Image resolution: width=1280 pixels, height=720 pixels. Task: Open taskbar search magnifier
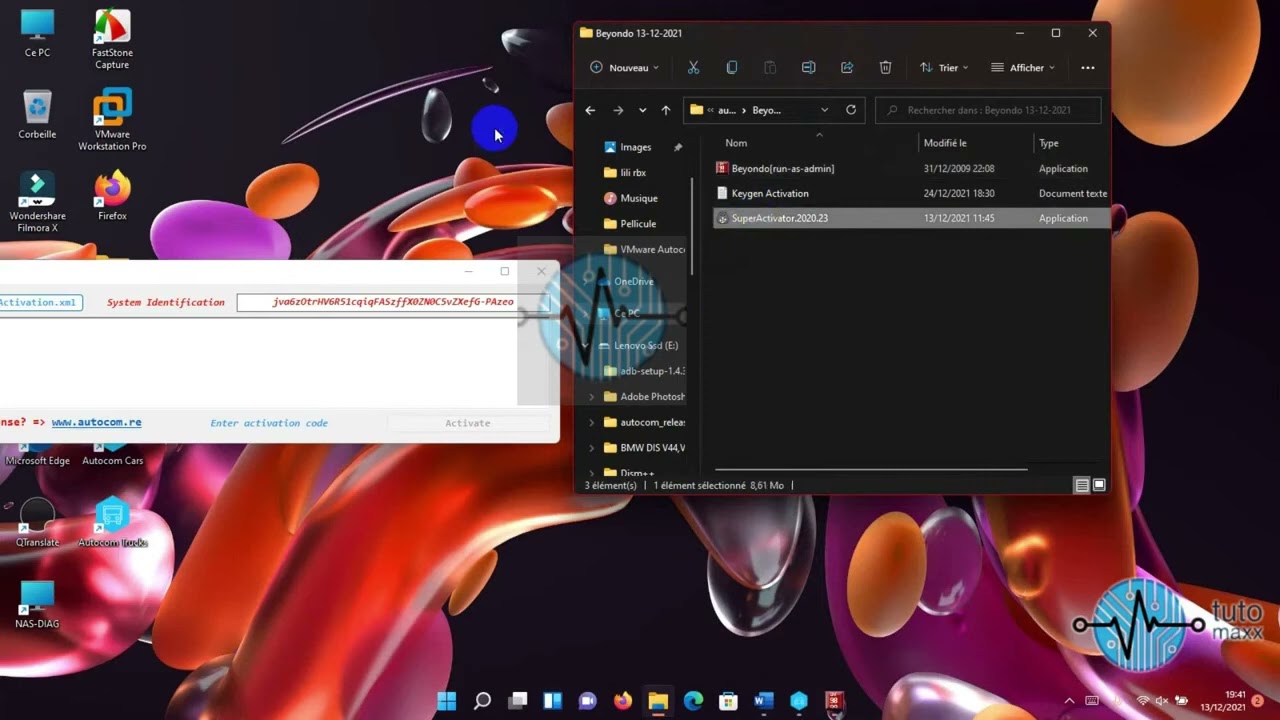pyautogui.click(x=482, y=701)
